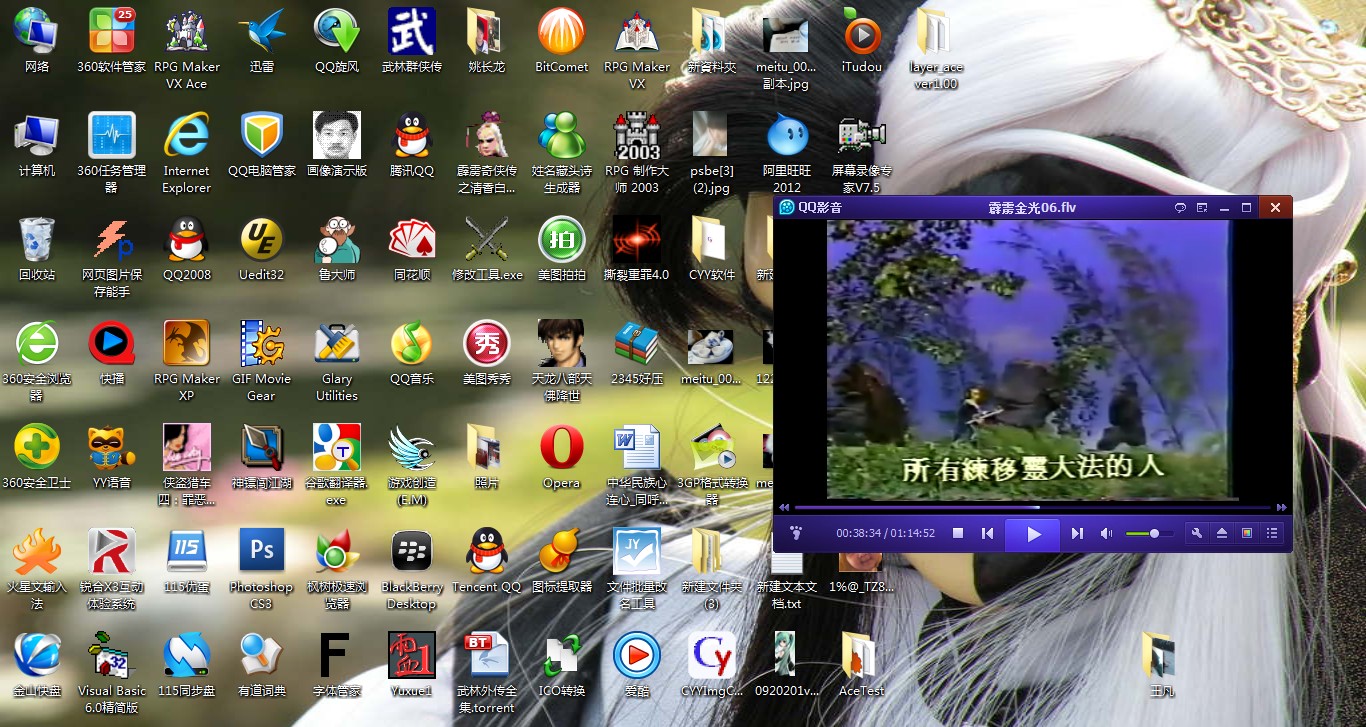Rewind using the double-left arrows in QQ影音

[785, 508]
